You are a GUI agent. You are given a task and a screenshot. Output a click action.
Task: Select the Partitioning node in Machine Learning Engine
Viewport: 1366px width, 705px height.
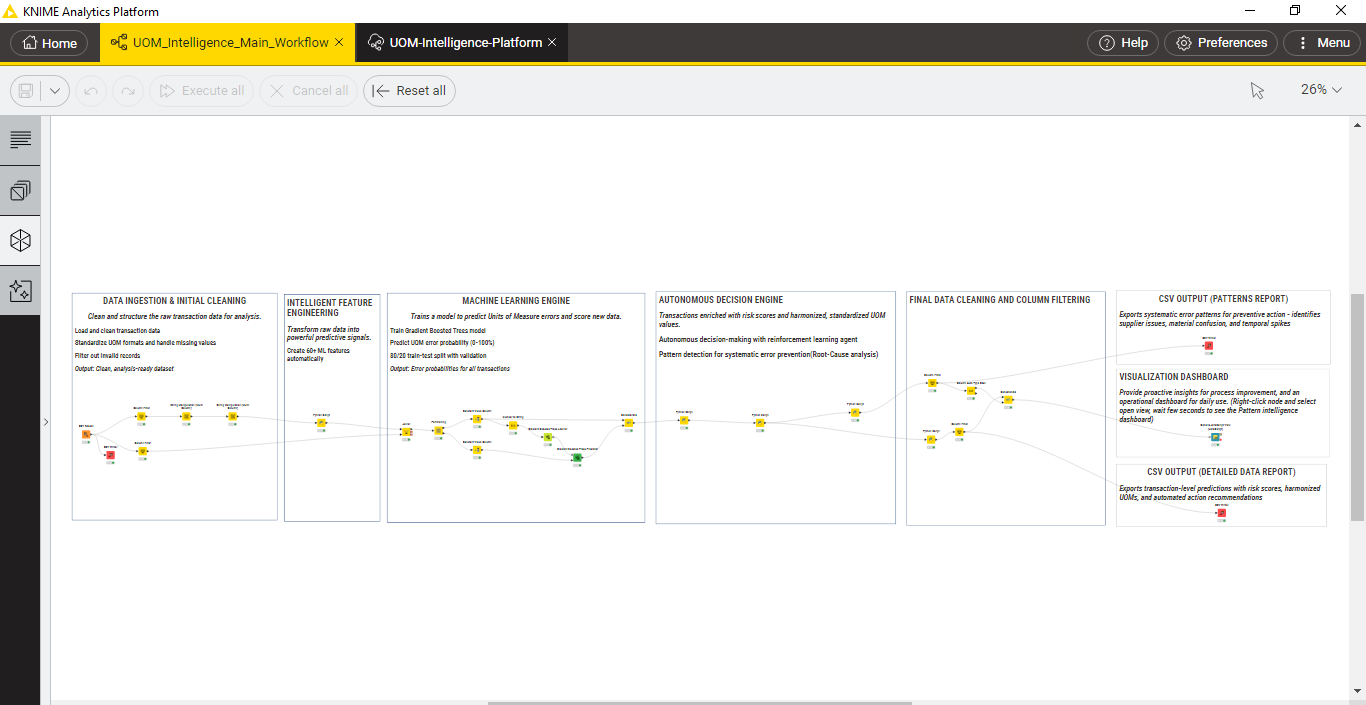438,431
